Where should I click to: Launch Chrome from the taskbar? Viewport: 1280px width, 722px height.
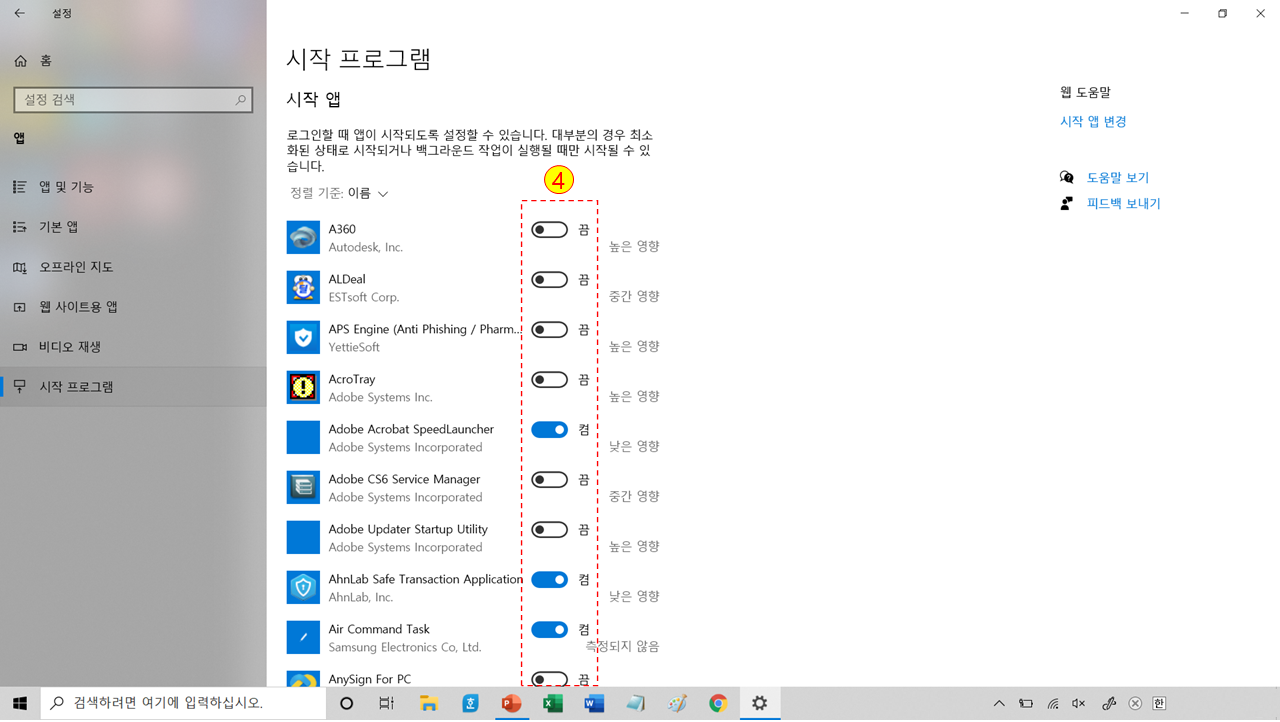pos(718,703)
